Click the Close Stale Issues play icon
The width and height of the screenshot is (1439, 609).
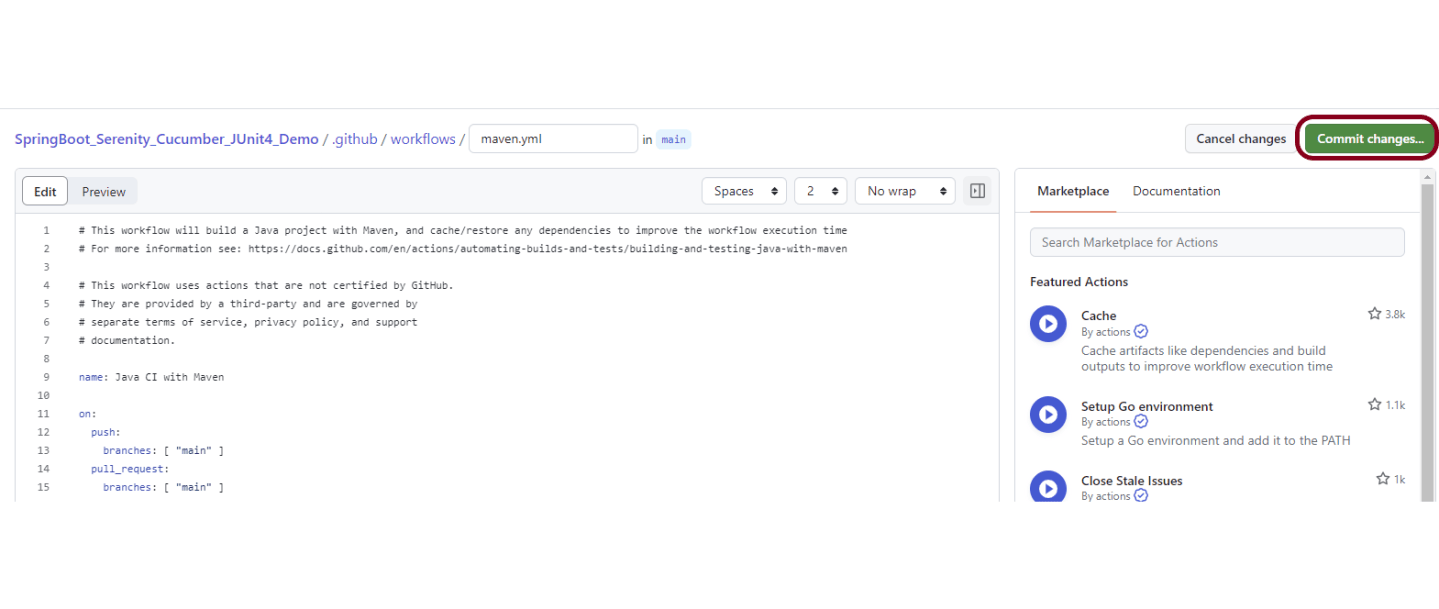point(1048,487)
